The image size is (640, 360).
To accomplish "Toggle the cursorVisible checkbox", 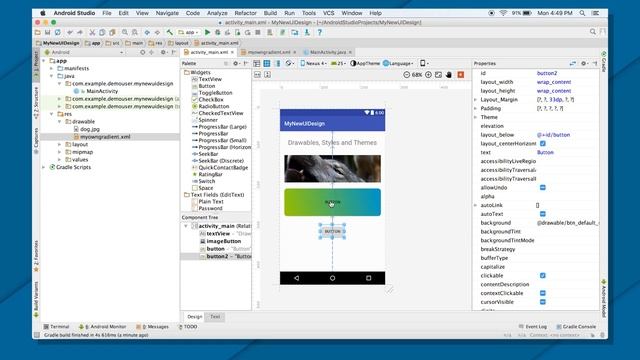I will tap(543, 302).
